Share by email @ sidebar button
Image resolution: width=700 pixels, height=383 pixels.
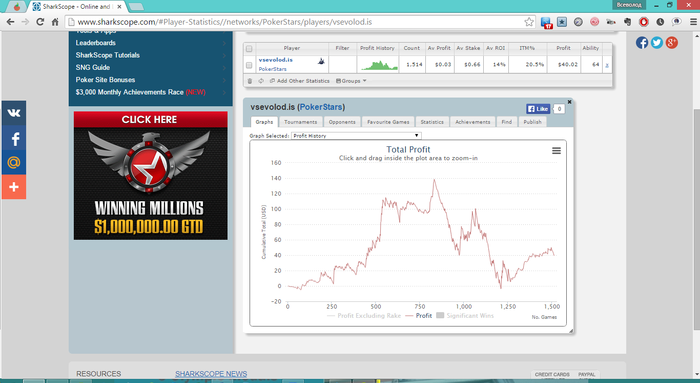click(14, 162)
